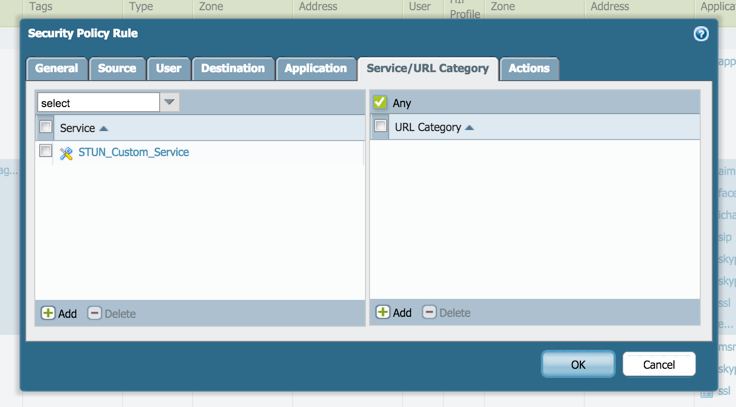Image resolution: width=736 pixels, height=407 pixels.
Task: Click the URL Category column header text
Action: [428, 127]
